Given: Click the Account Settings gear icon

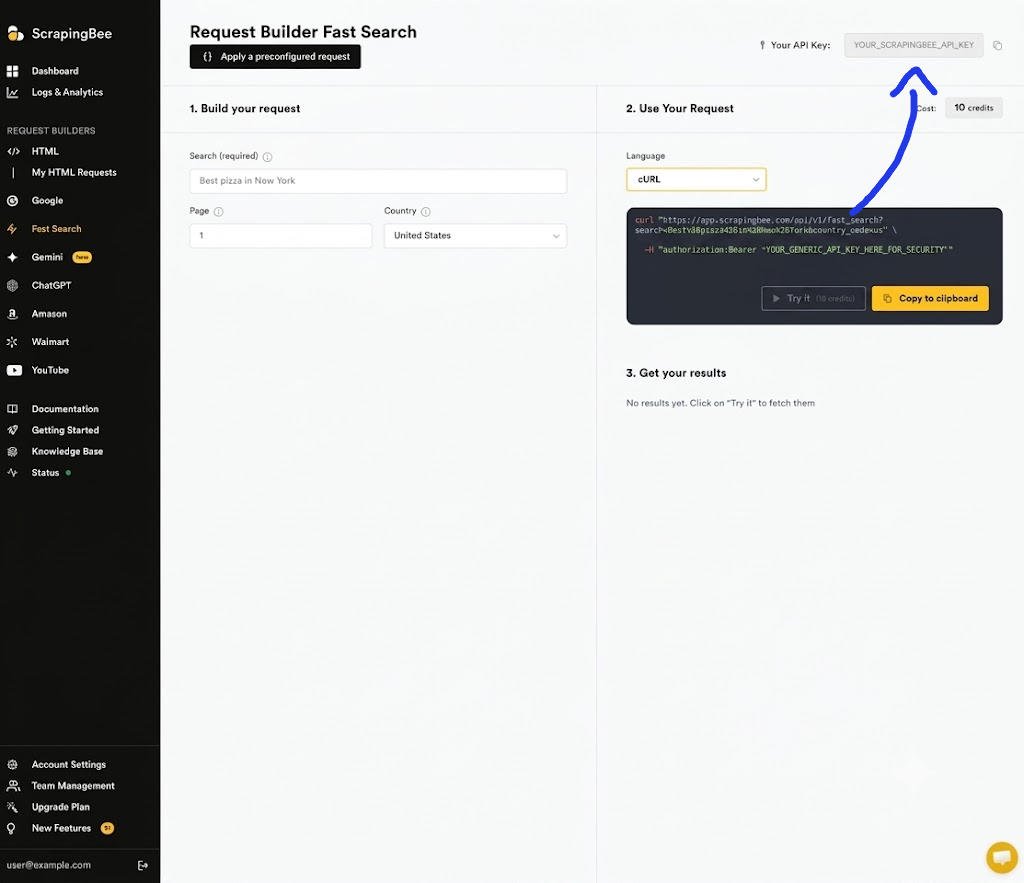Looking at the screenshot, I should tap(12, 764).
